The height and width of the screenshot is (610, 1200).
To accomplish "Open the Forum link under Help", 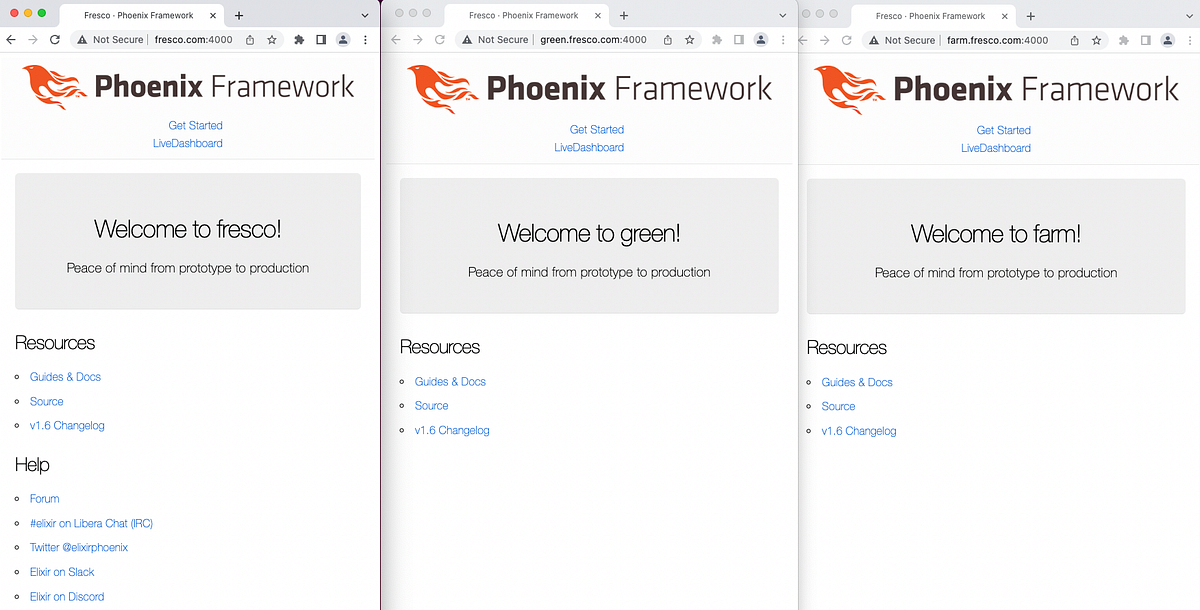I will 44,498.
